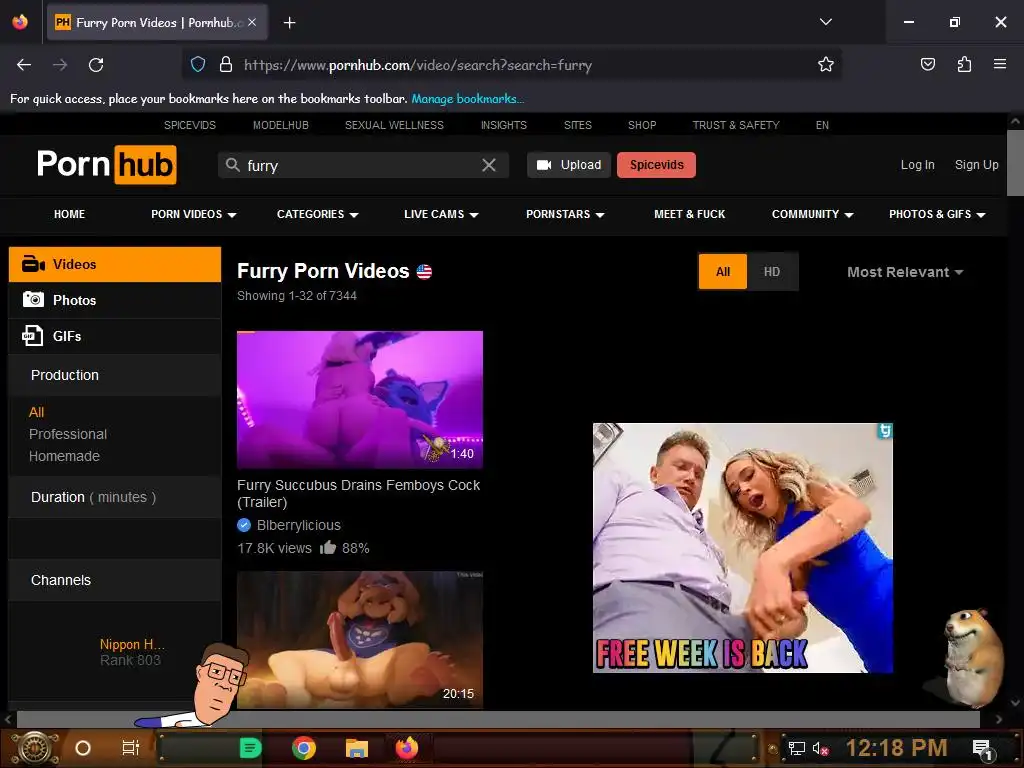Go back using the browser back arrow
Viewport: 1024px width, 768px height.
[x=24, y=65]
